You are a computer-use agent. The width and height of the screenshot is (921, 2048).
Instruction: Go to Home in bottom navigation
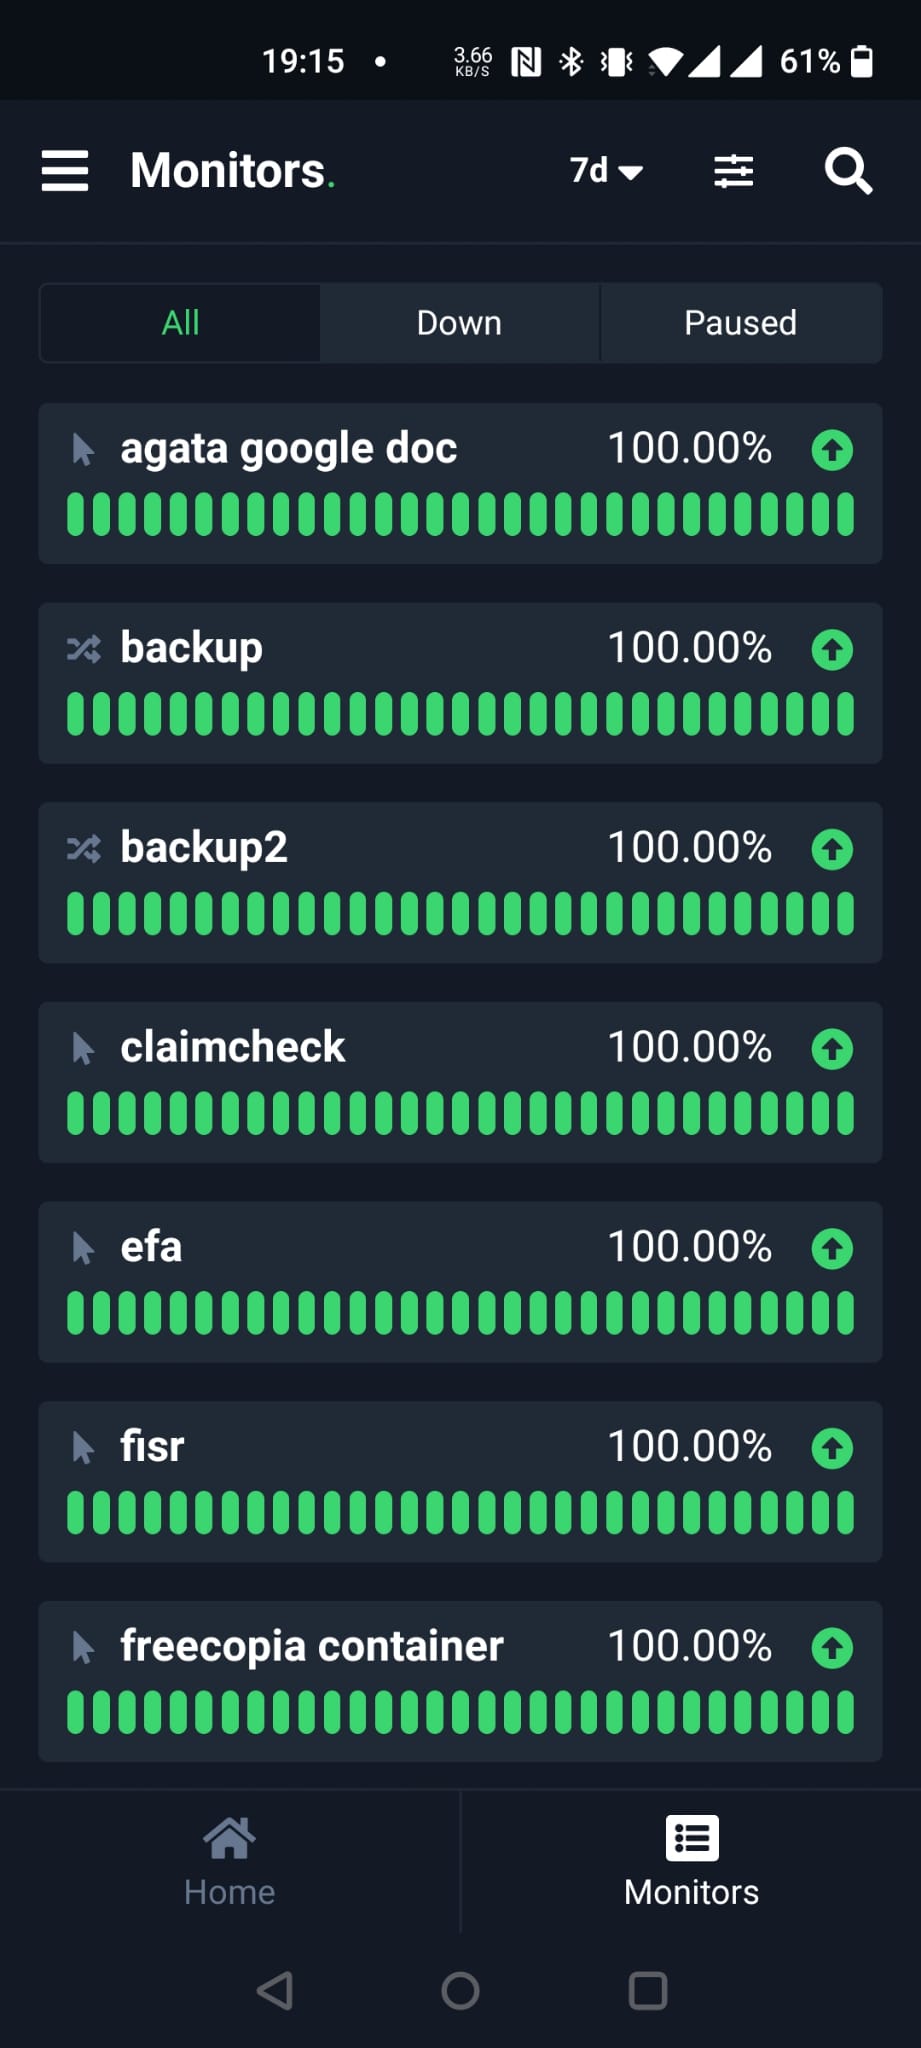click(229, 1862)
